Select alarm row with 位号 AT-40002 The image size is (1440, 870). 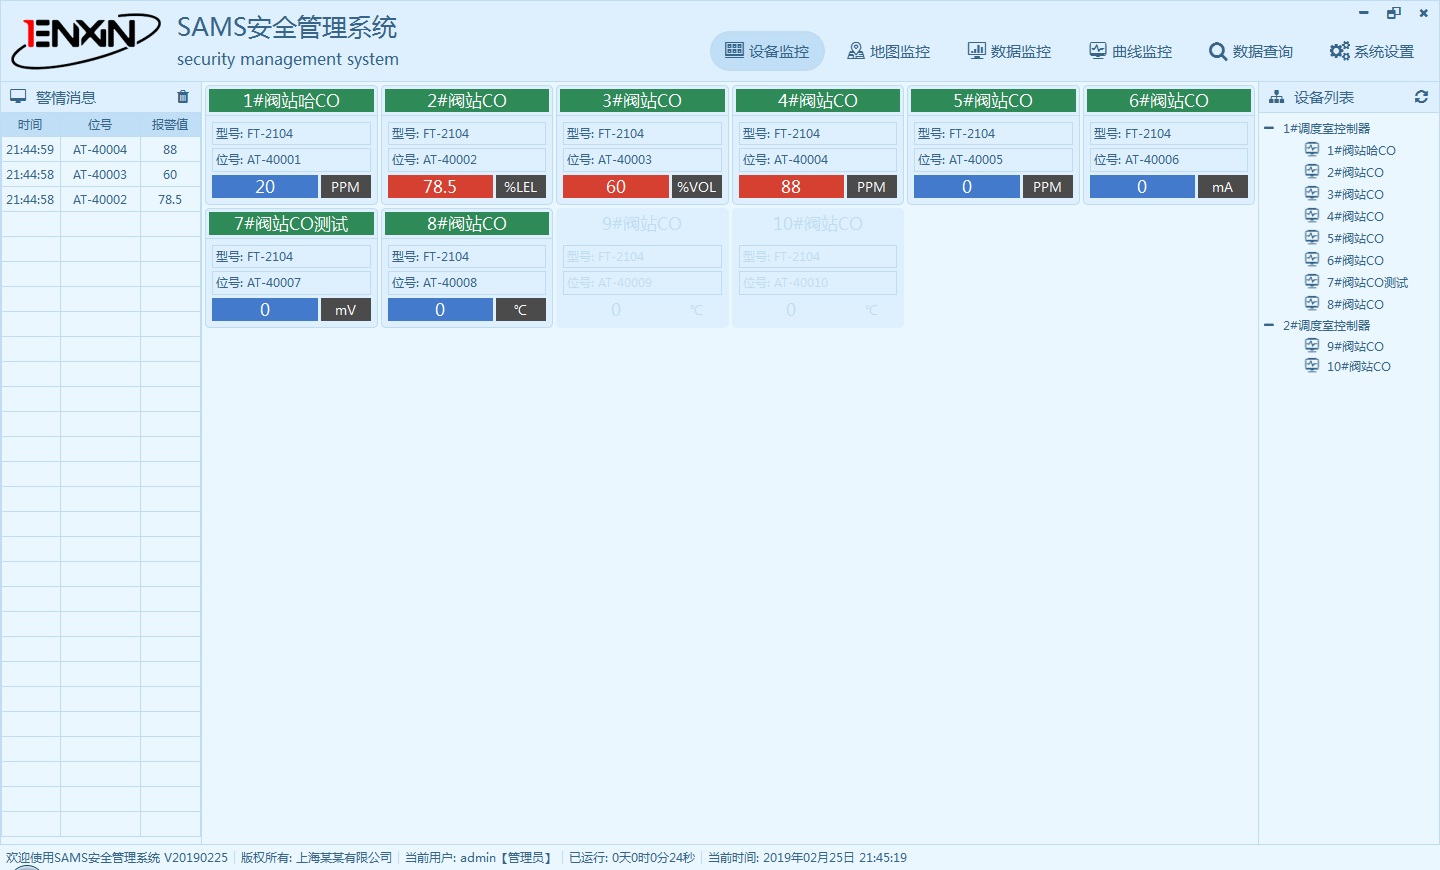(x=101, y=199)
